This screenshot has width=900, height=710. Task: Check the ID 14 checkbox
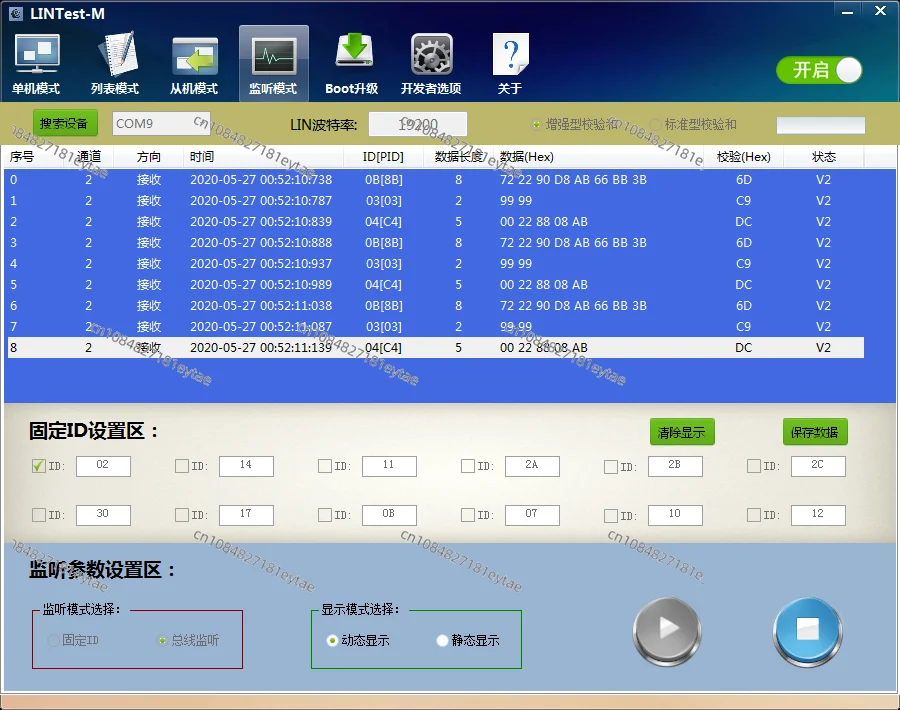pos(182,466)
